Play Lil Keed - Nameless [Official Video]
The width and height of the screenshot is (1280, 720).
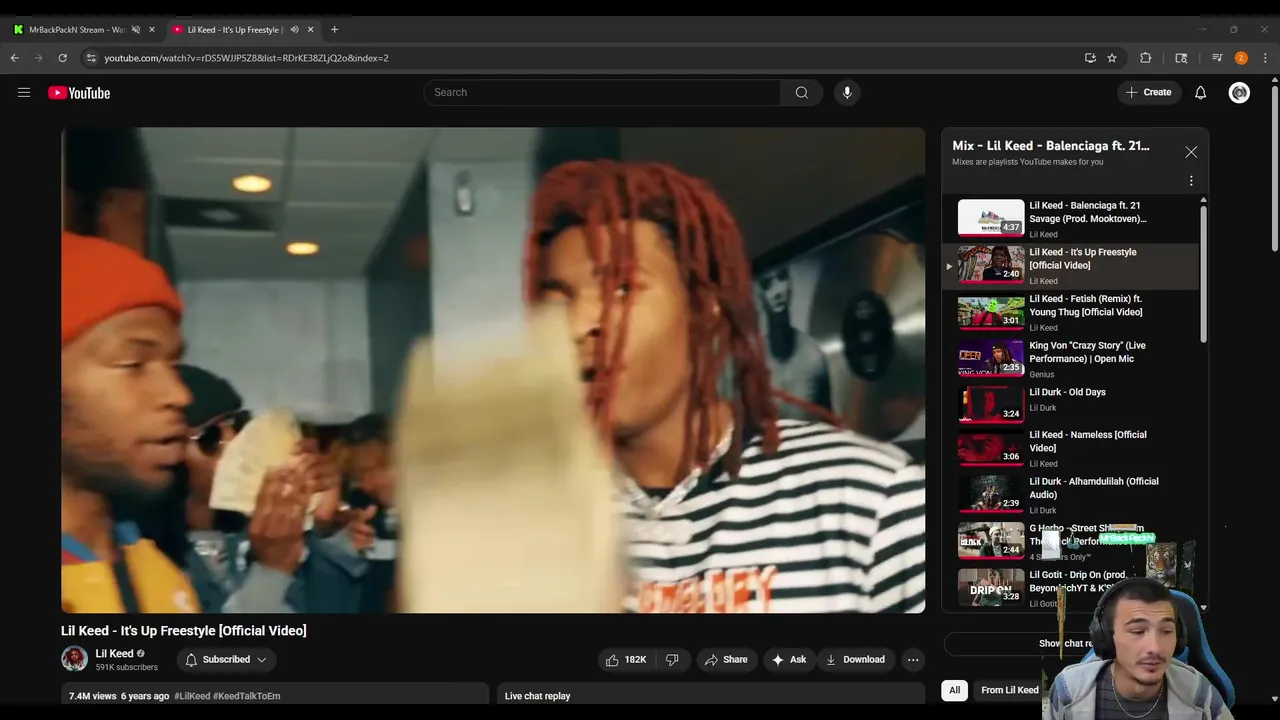pyautogui.click(x=1070, y=450)
